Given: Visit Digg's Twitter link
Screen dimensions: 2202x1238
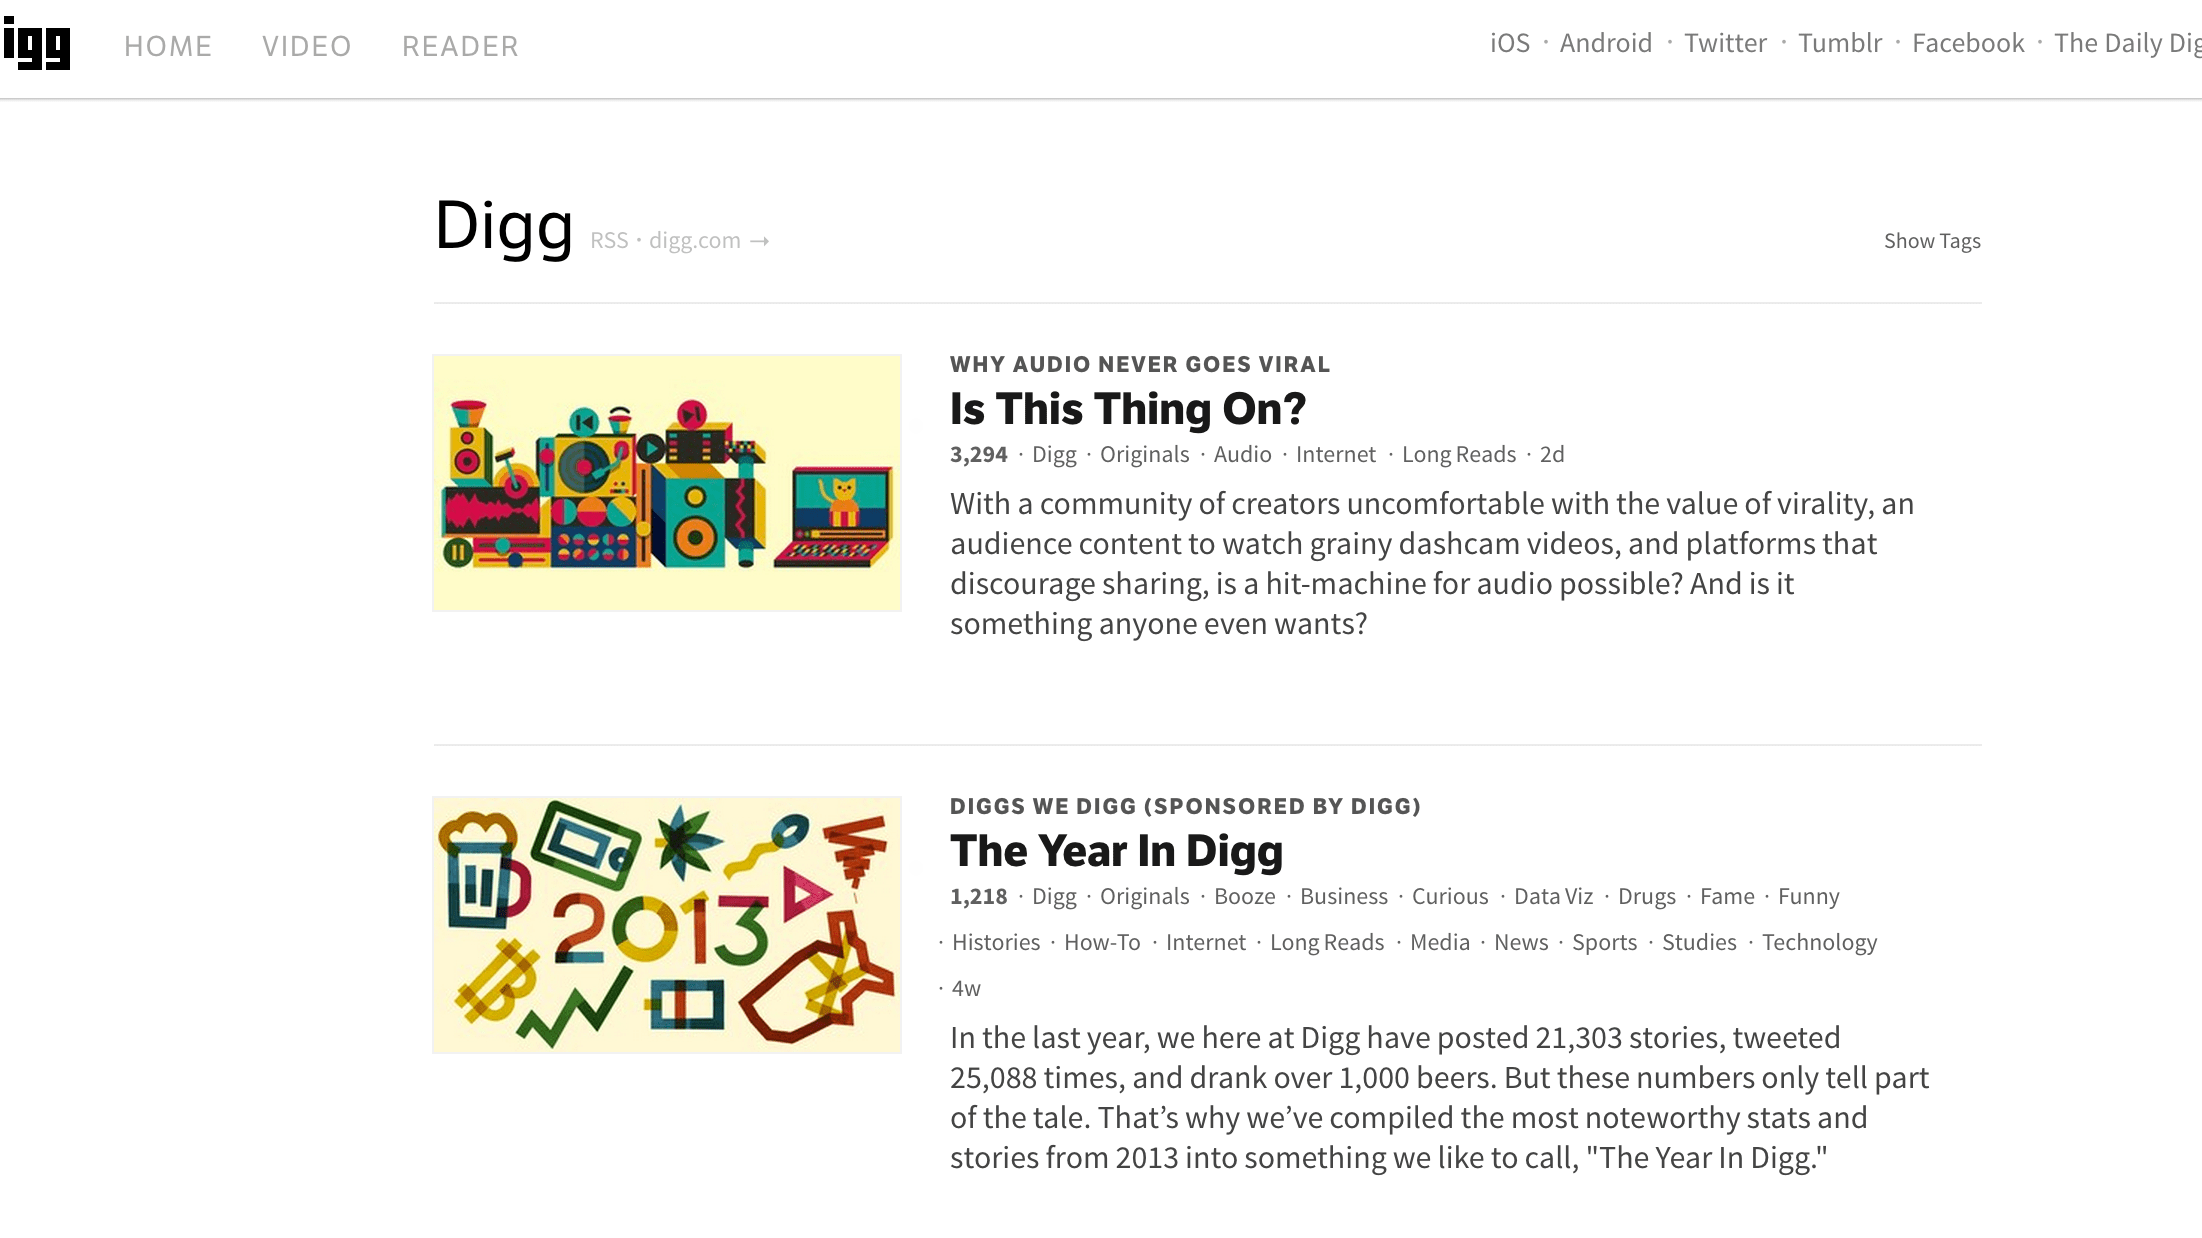Looking at the screenshot, I should tap(1725, 43).
